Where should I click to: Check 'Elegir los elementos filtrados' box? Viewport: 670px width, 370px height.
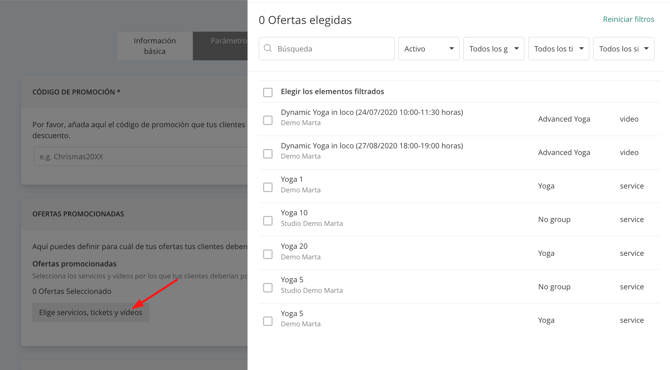tap(268, 92)
